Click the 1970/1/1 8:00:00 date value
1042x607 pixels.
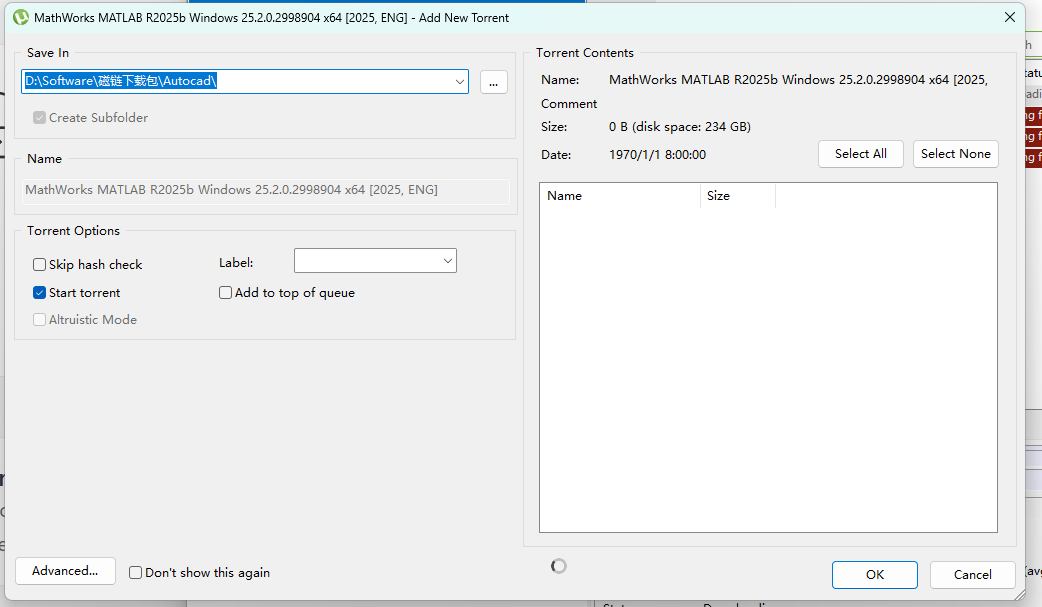[657, 155]
